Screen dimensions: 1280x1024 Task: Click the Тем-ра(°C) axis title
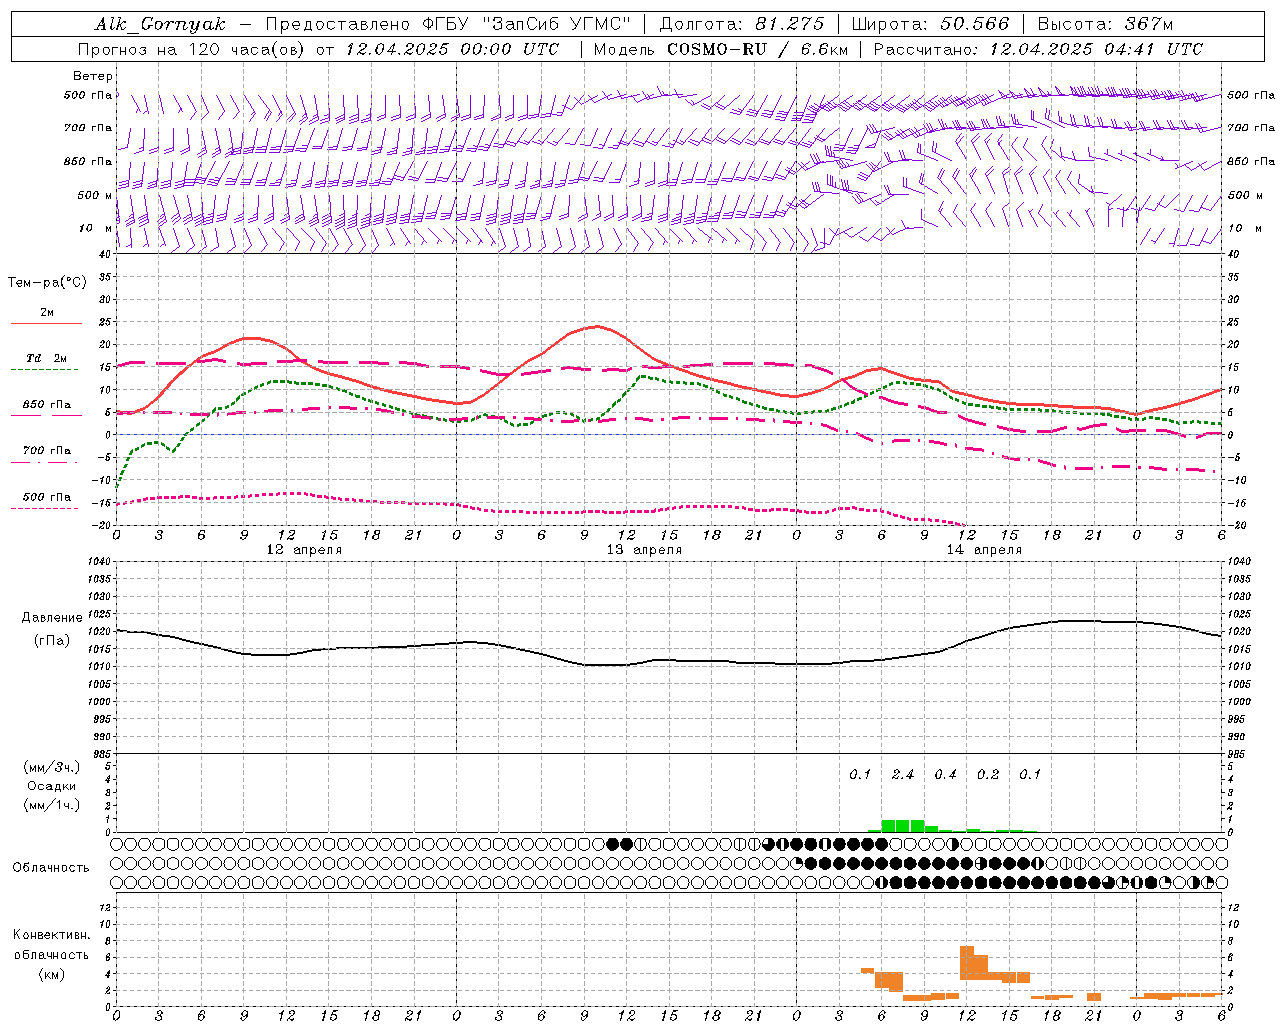(47, 282)
